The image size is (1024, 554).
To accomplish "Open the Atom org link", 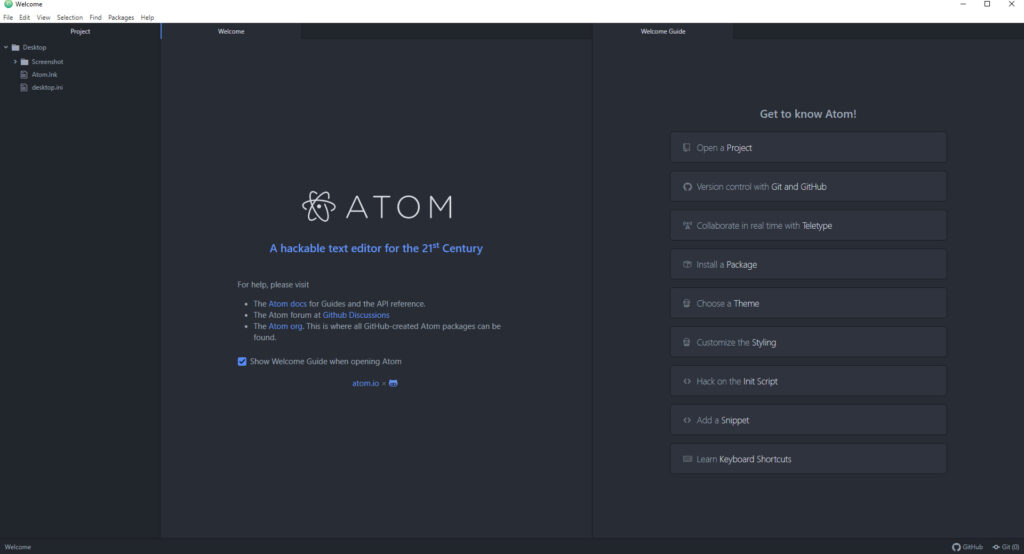I will pyautogui.click(x=285, y=326).
